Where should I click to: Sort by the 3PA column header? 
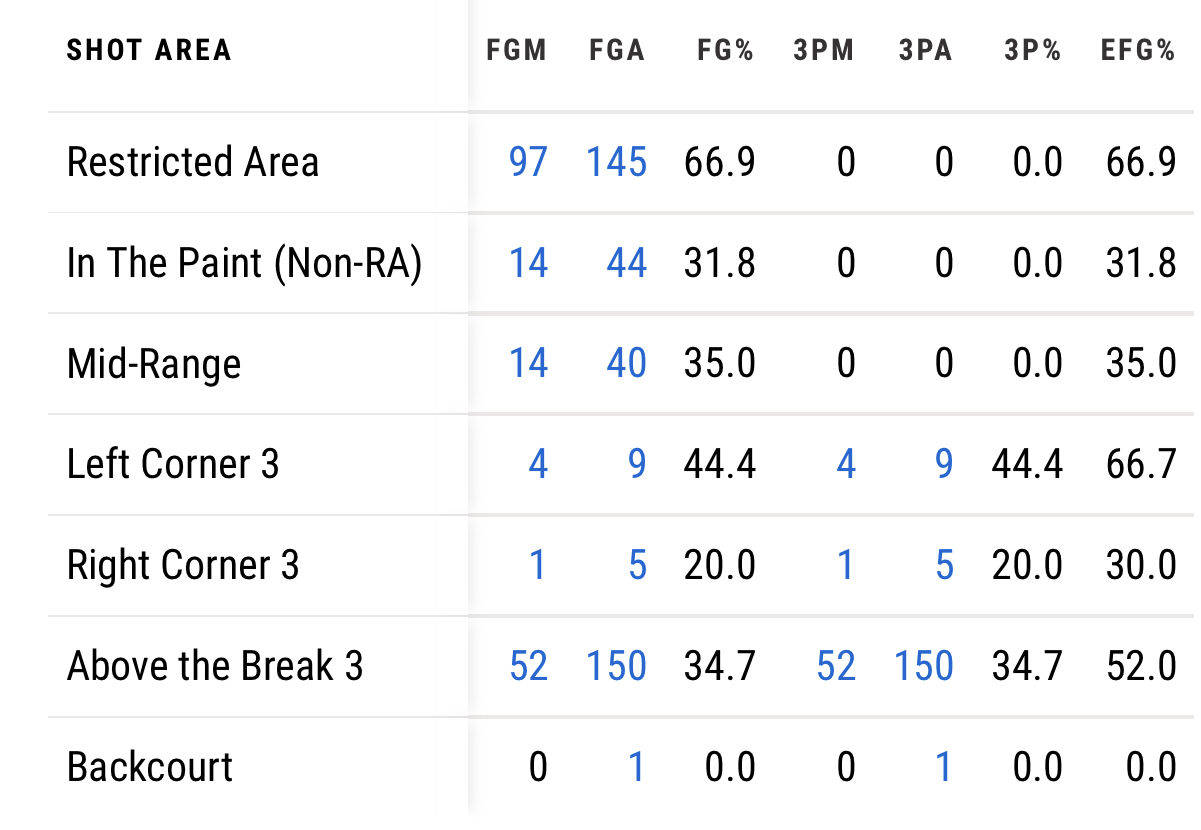925,51
